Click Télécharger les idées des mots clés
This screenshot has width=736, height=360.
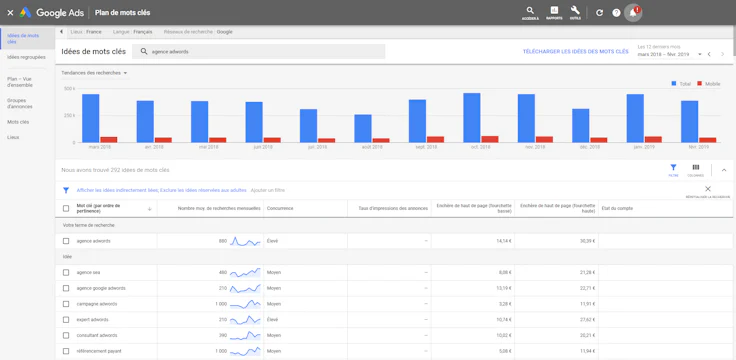575,52
